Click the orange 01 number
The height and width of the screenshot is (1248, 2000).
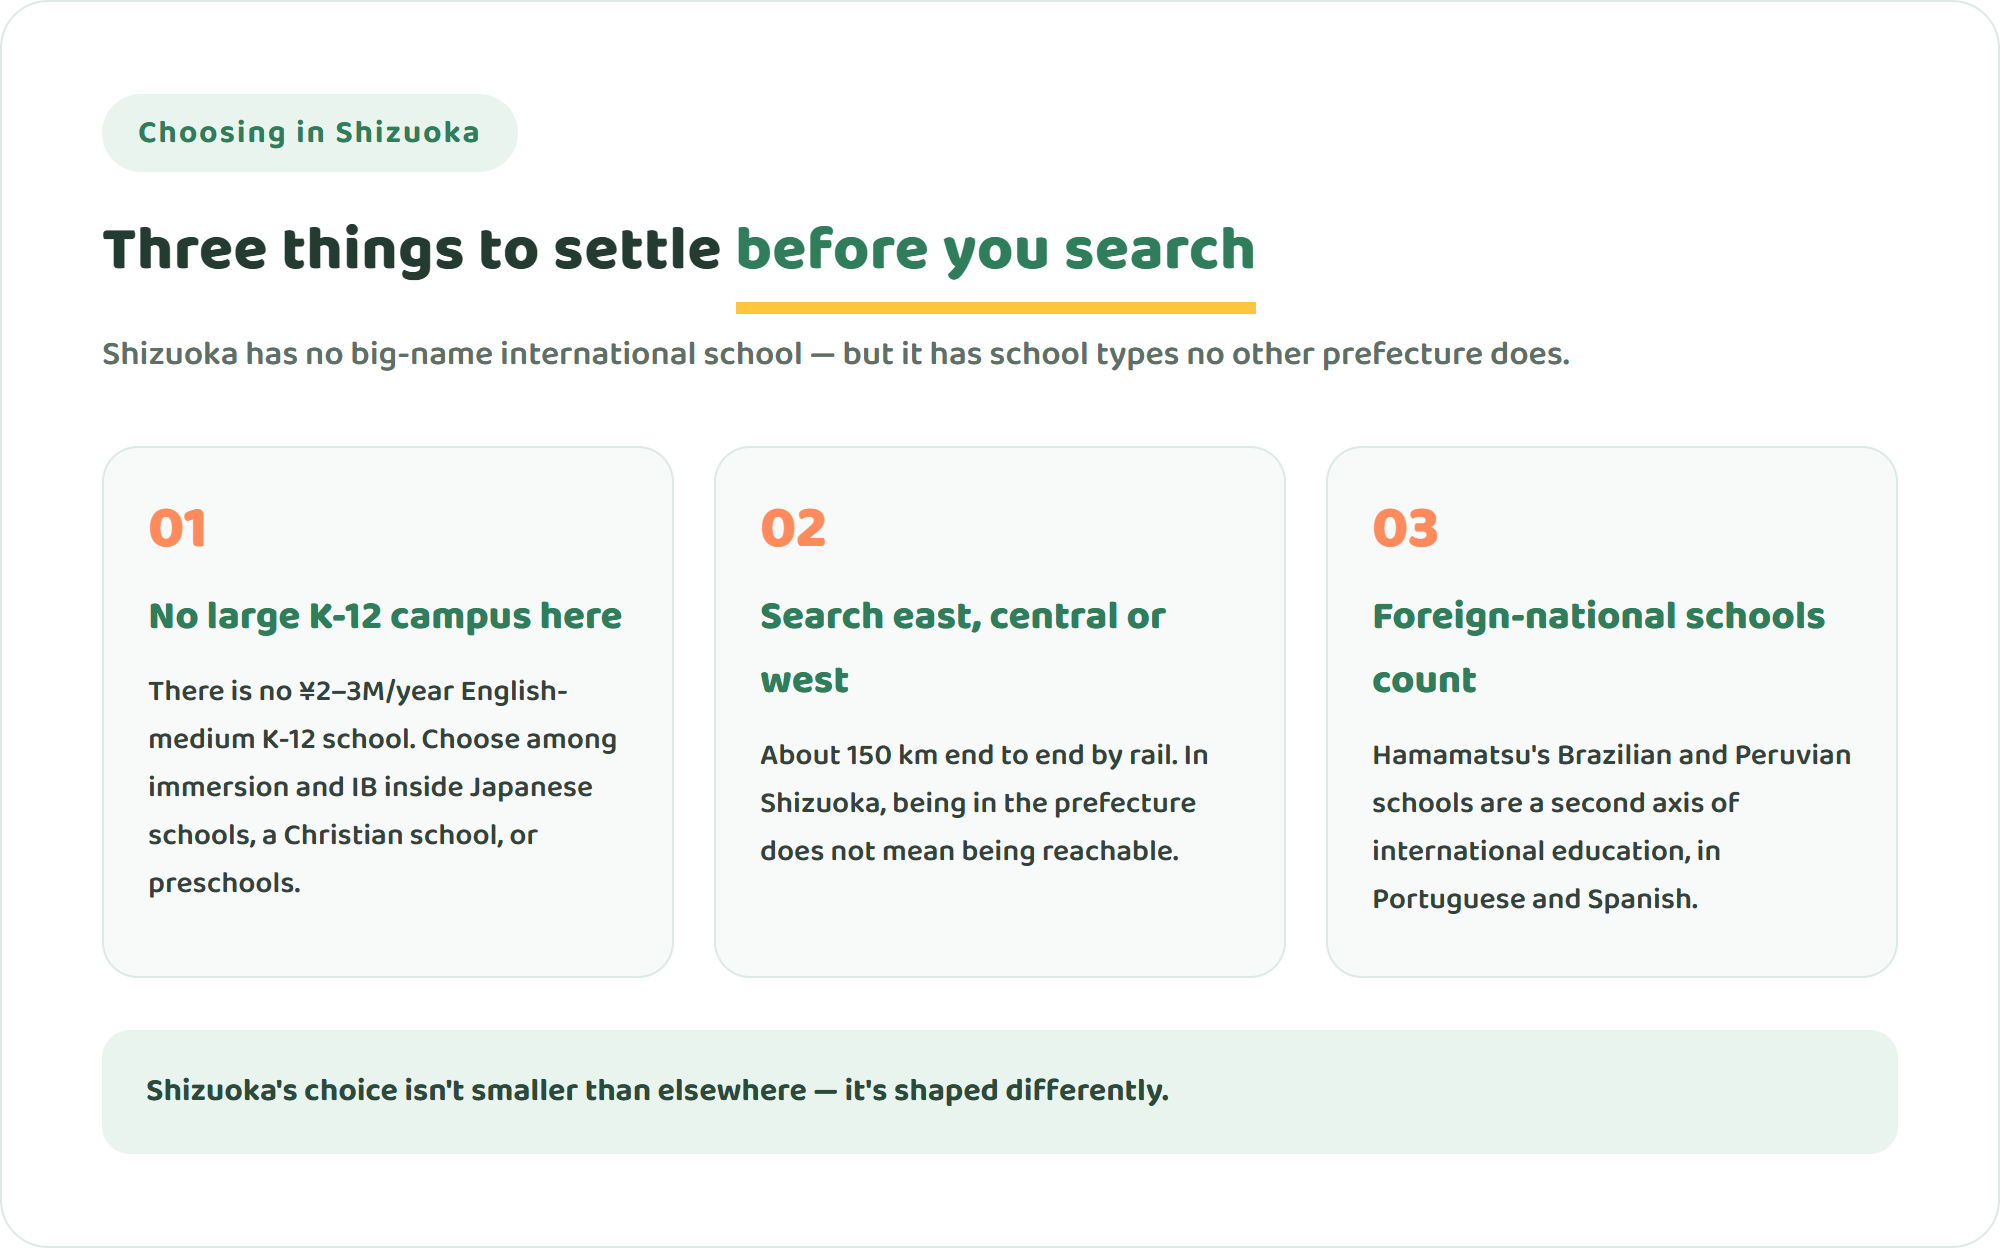[178, 528]
